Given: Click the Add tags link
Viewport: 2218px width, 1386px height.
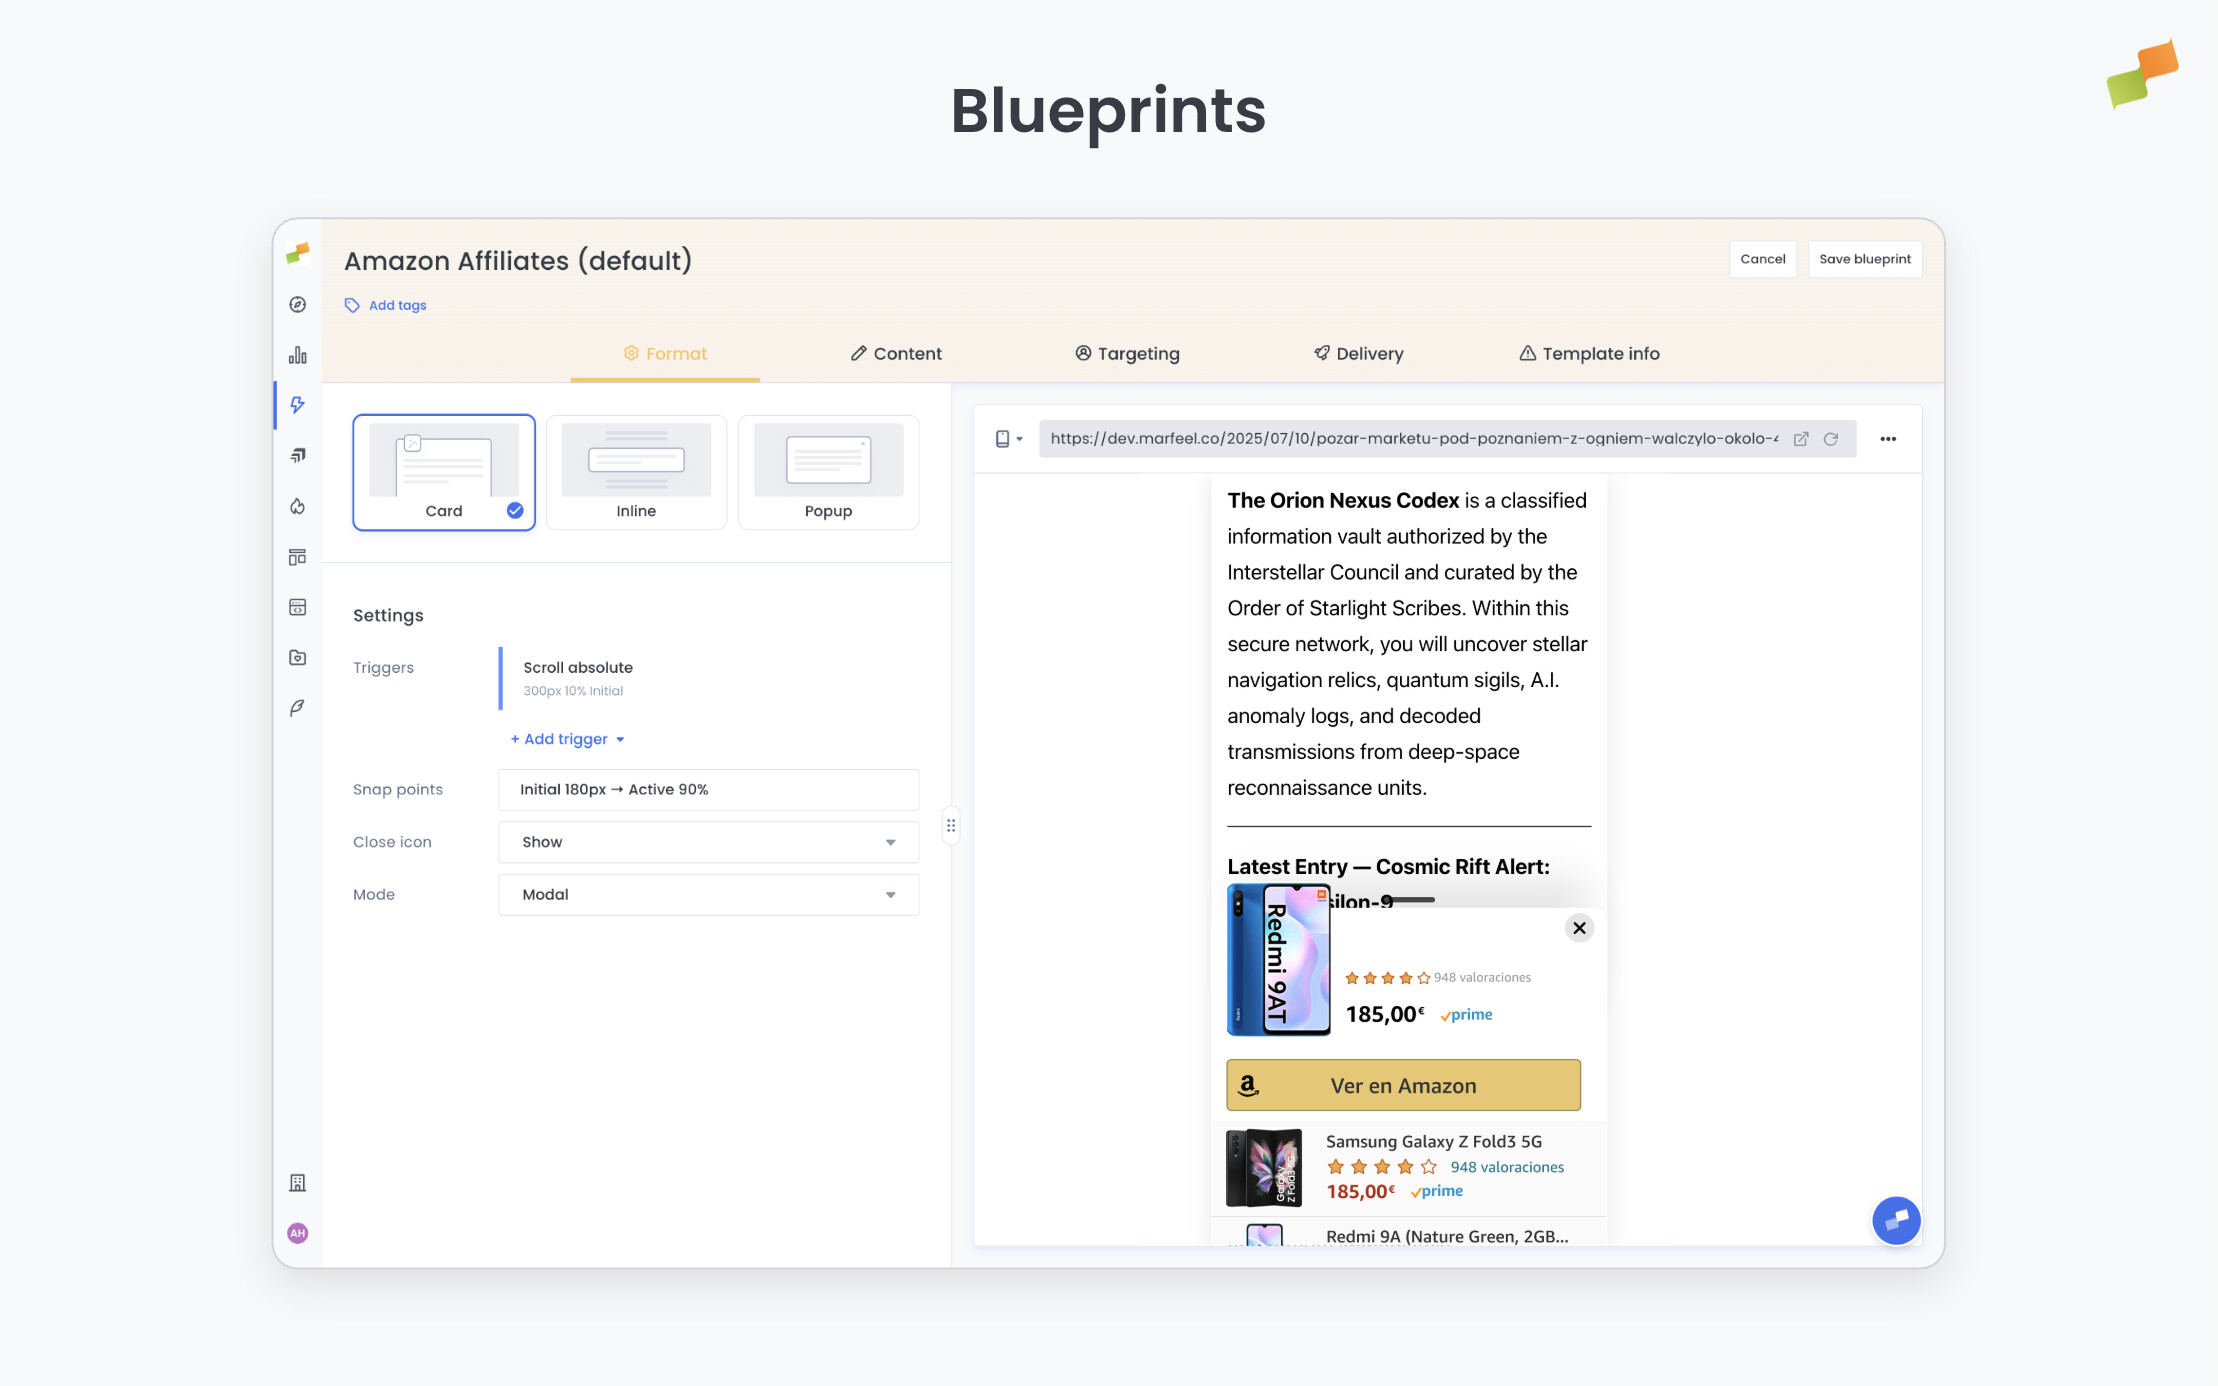Looking at the screenshot, I should pyautogui.click(x=396, y=305).
